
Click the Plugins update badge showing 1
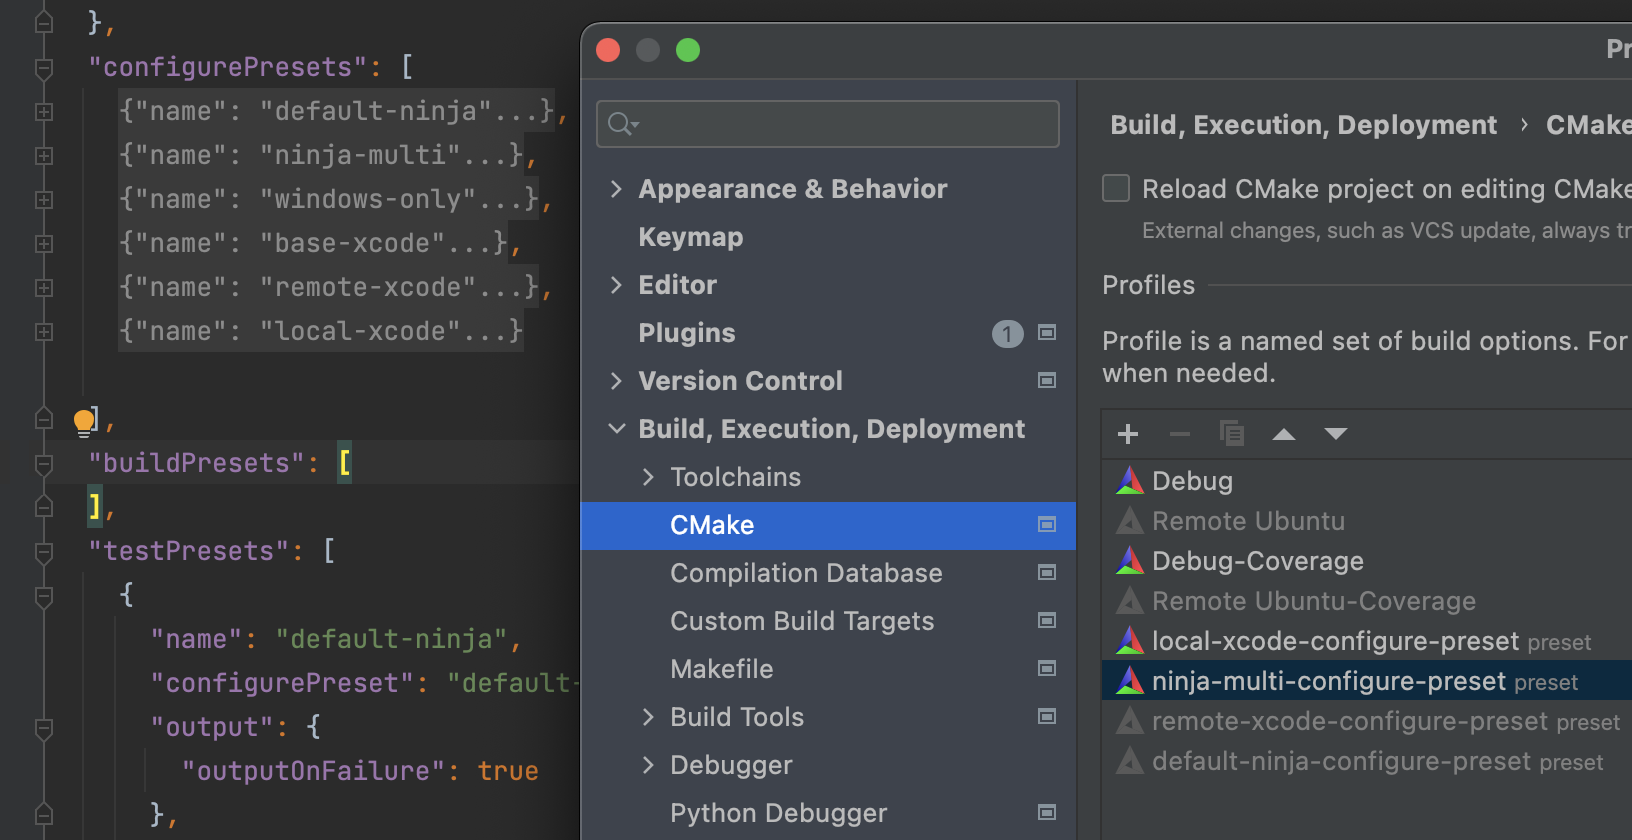click(1008, 333)
